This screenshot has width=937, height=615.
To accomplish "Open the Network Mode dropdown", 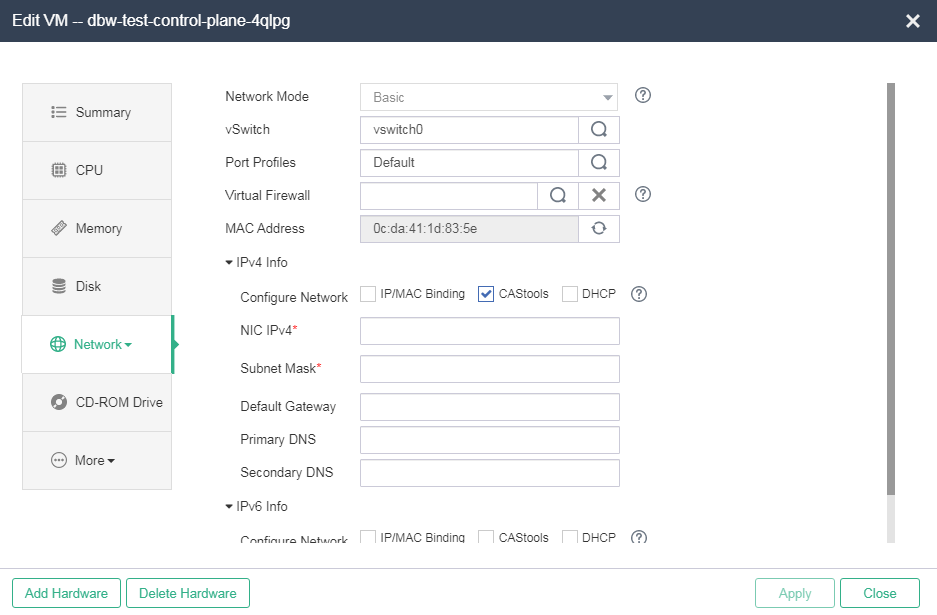I will point(489,97).
